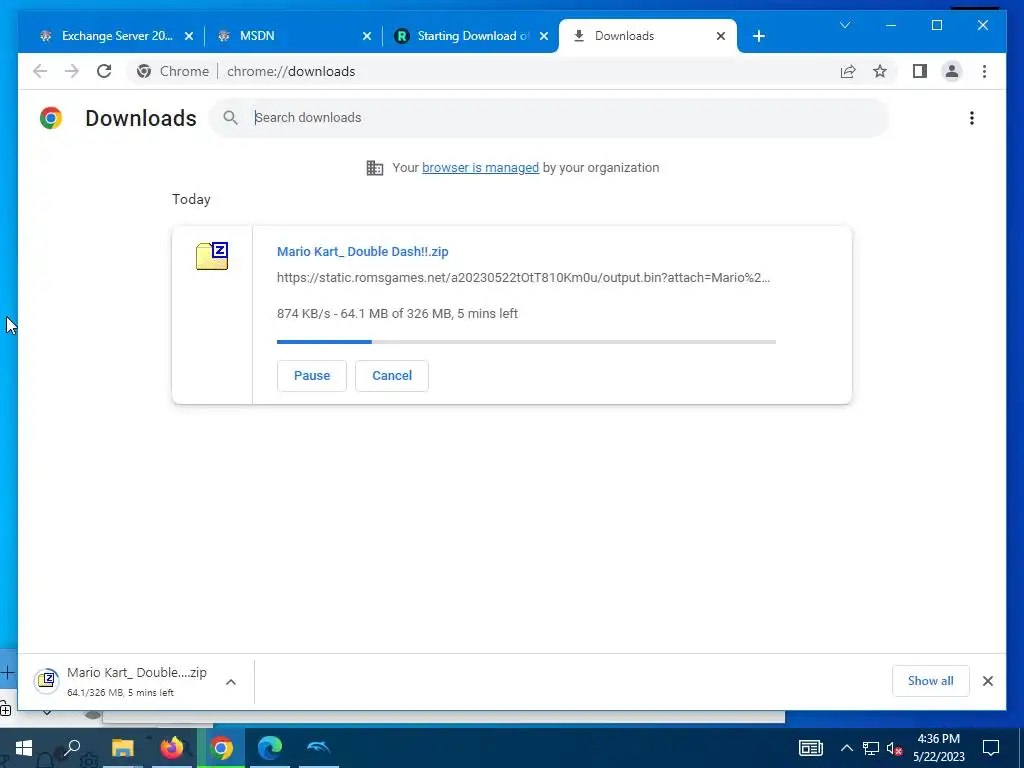This screenshot has width=1024, height=768.
Task: Open the Chrome profile avatar
Action: [x=952, y=71]
